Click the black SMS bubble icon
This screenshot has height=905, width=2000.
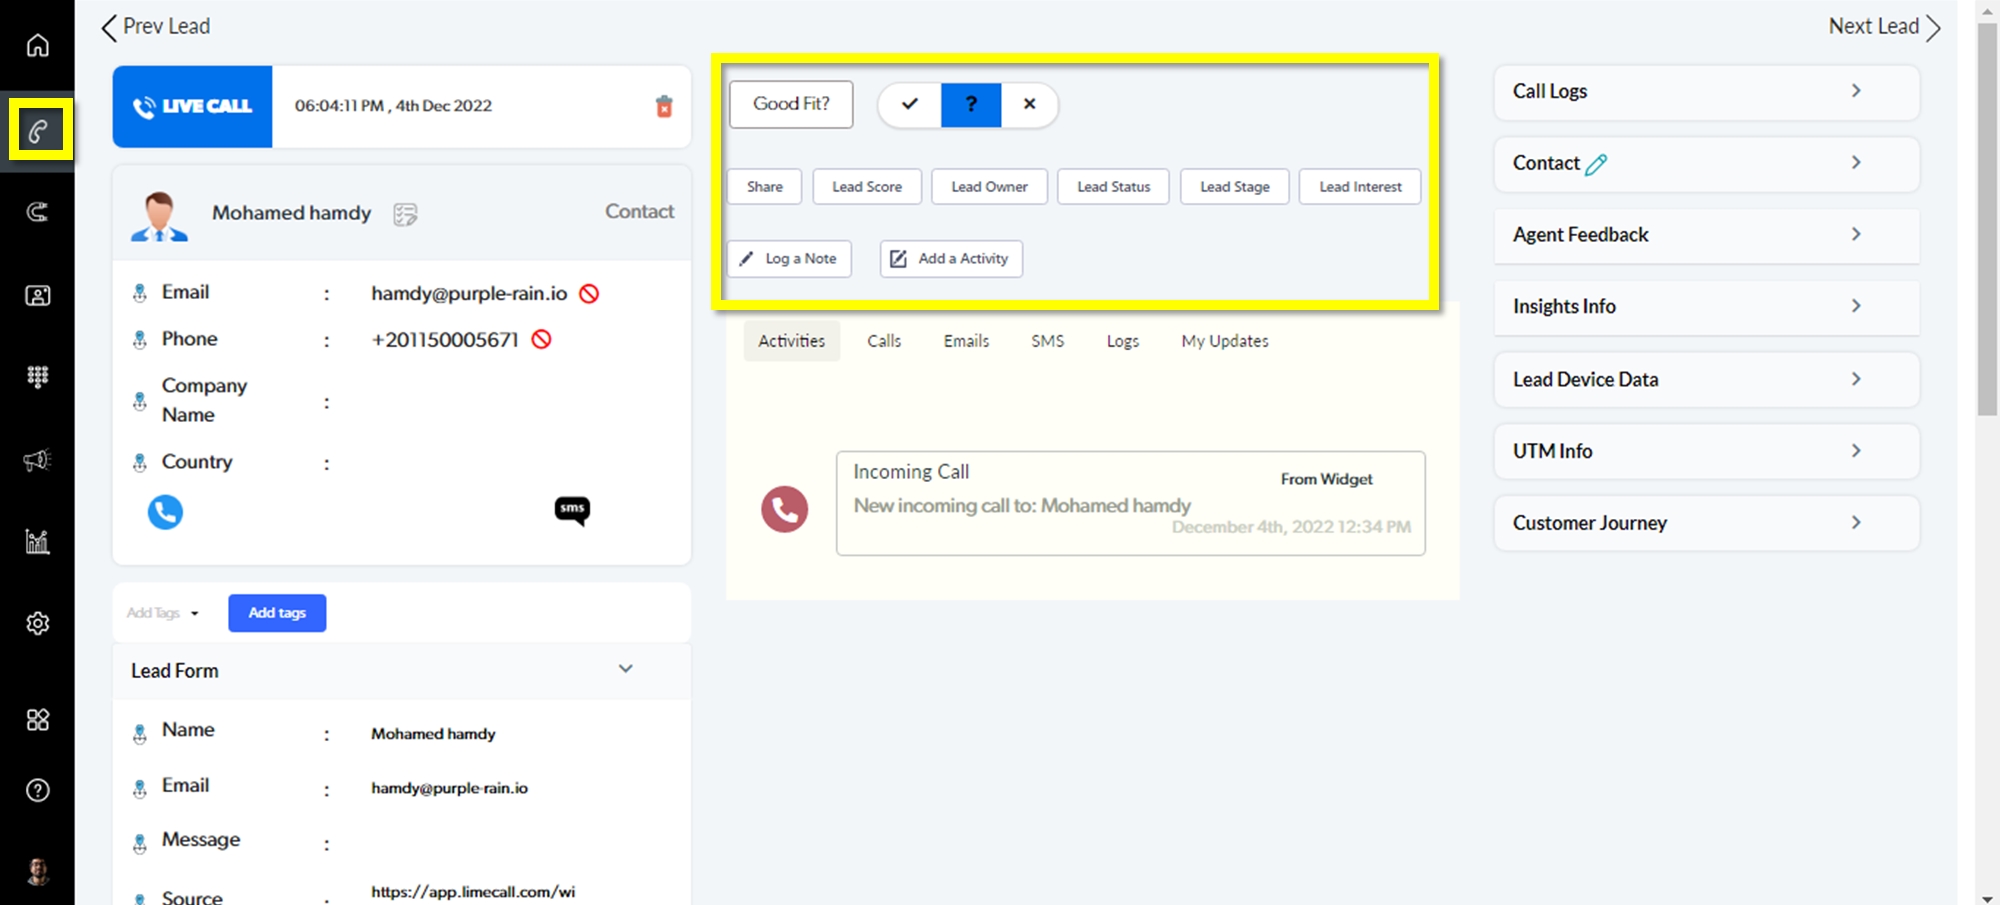[572, 510]
